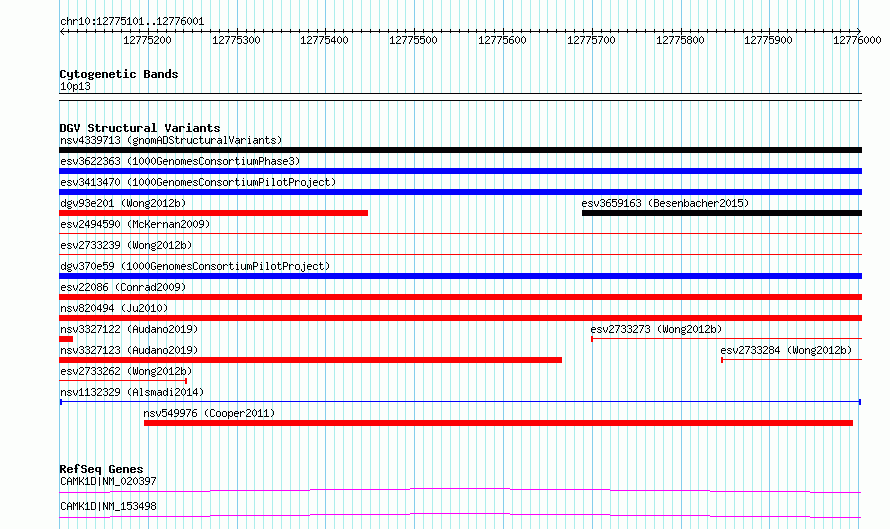Click ruler position 12775700
This screenshot has width=890, height=529.
[591, 40]
